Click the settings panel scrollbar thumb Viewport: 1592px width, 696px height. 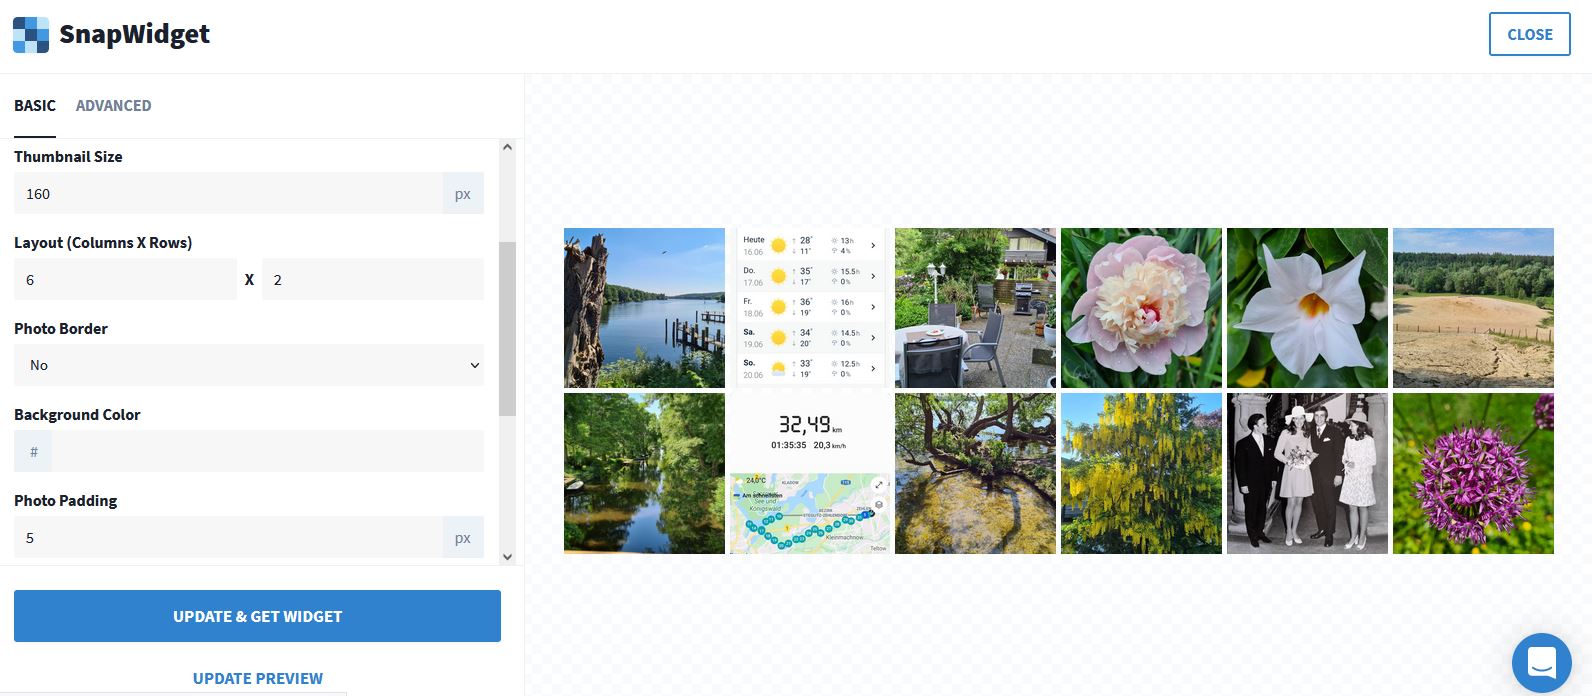pos(507,328)
